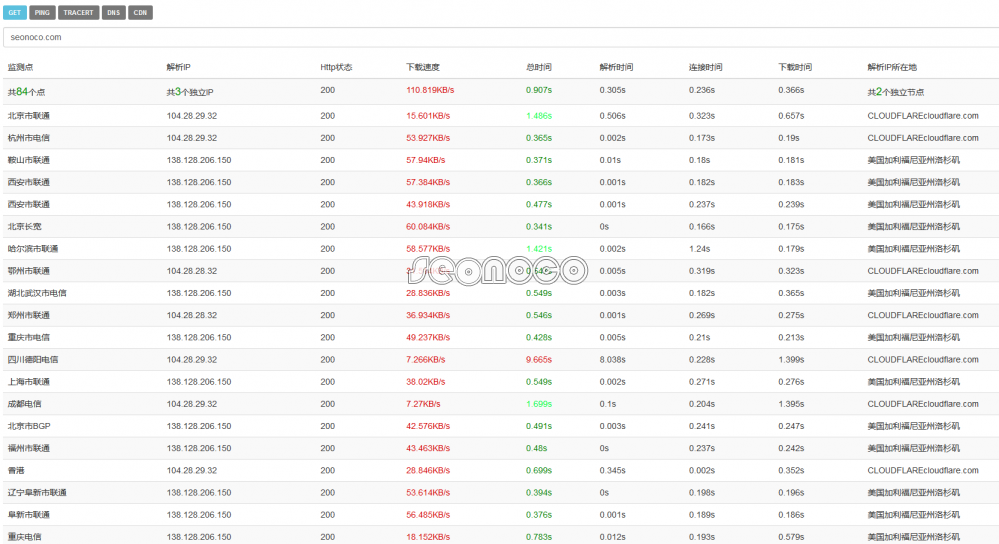Select the GET tab
The image size is (999, 544).
point(15,13)
